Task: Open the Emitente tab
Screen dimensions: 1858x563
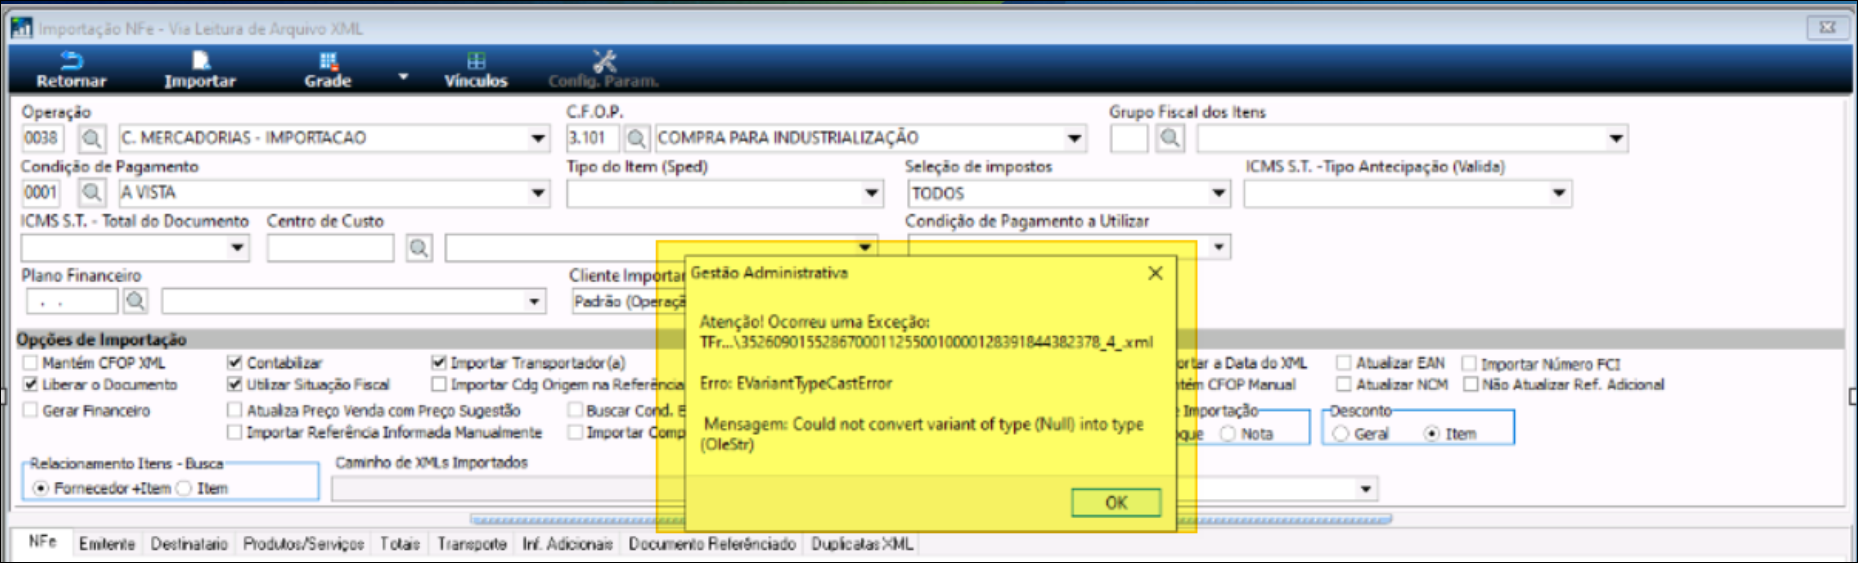Action: [106, 544]
